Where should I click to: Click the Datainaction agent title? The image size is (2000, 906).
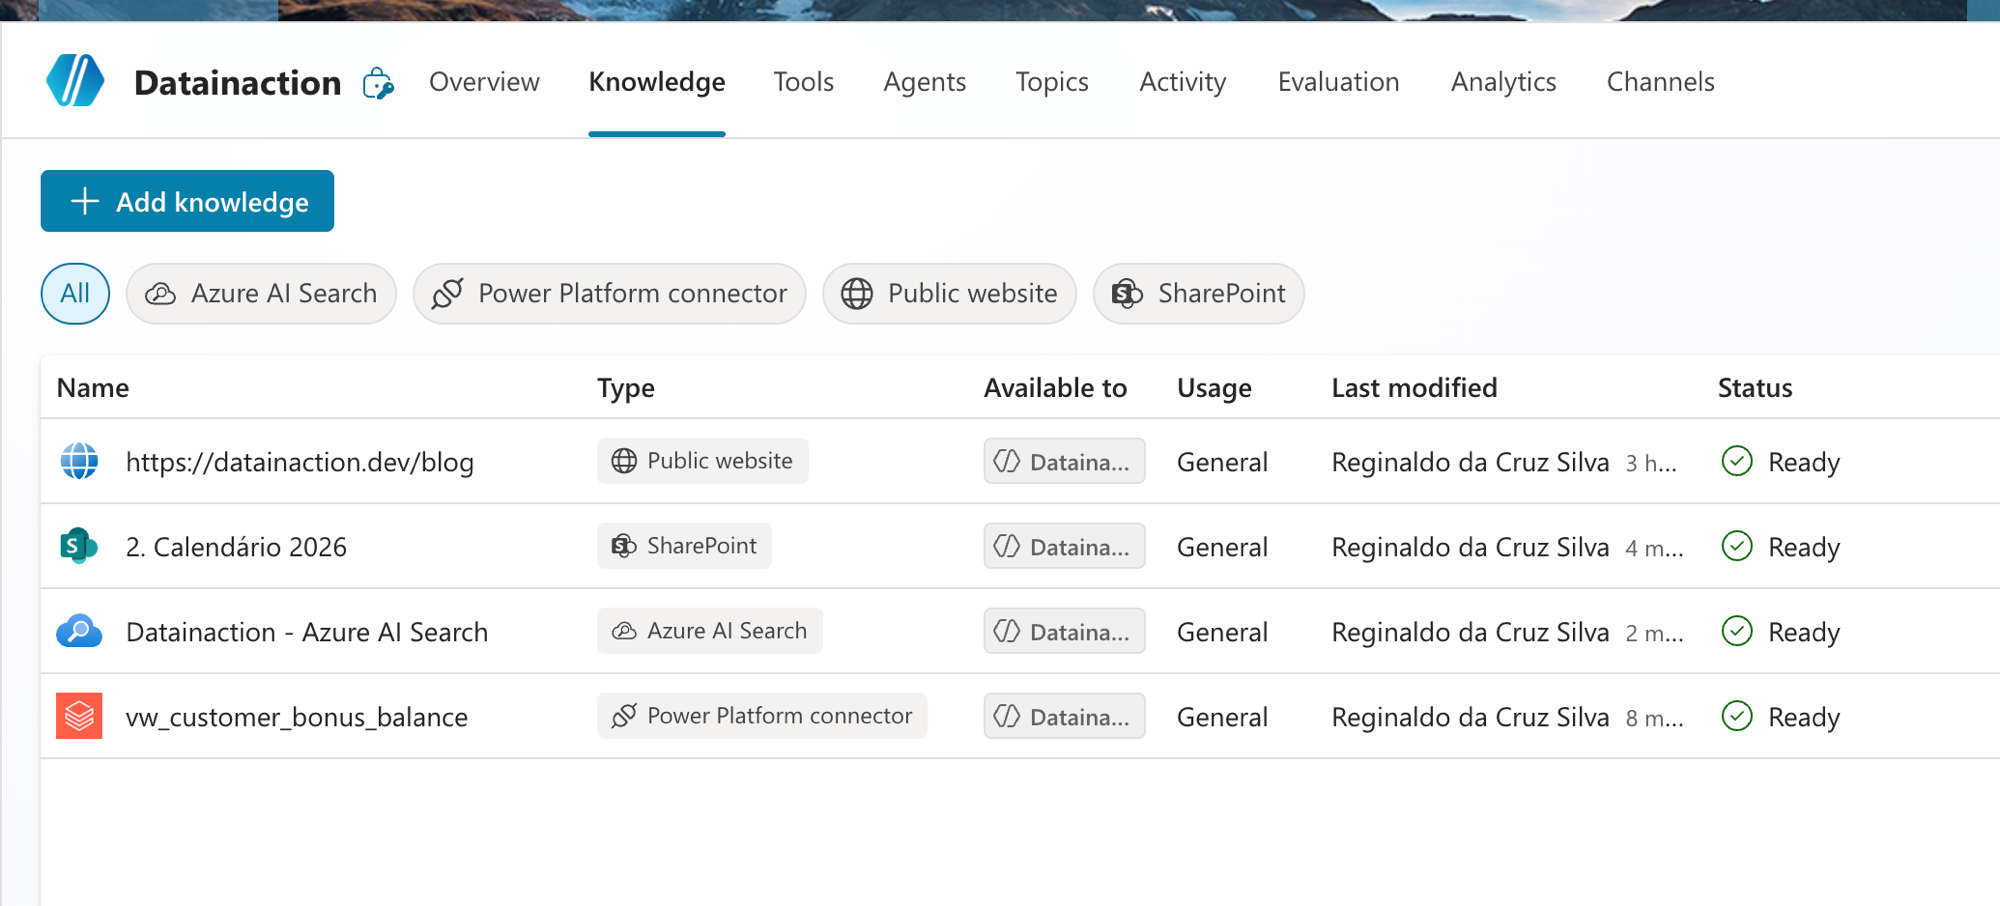pos(238,83)
